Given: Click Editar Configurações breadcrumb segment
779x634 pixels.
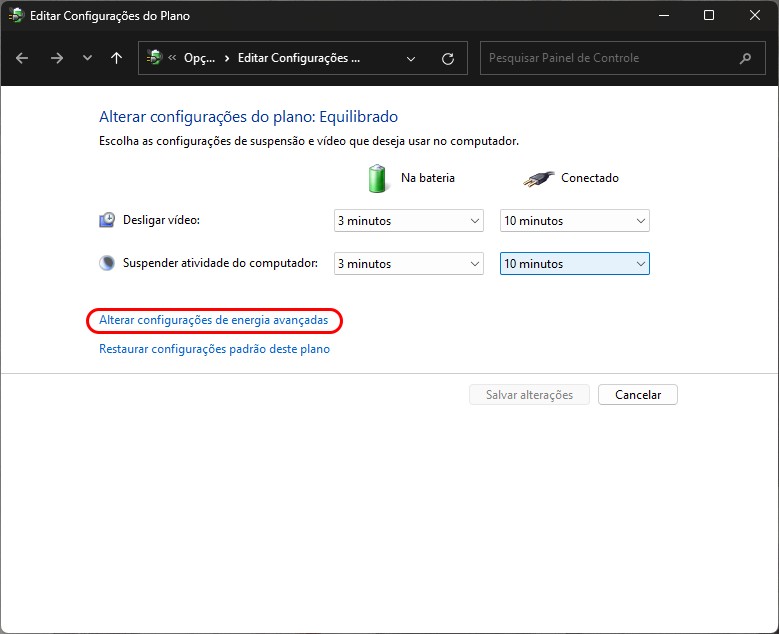Looking at the screenshot, I should pos(298,58).
